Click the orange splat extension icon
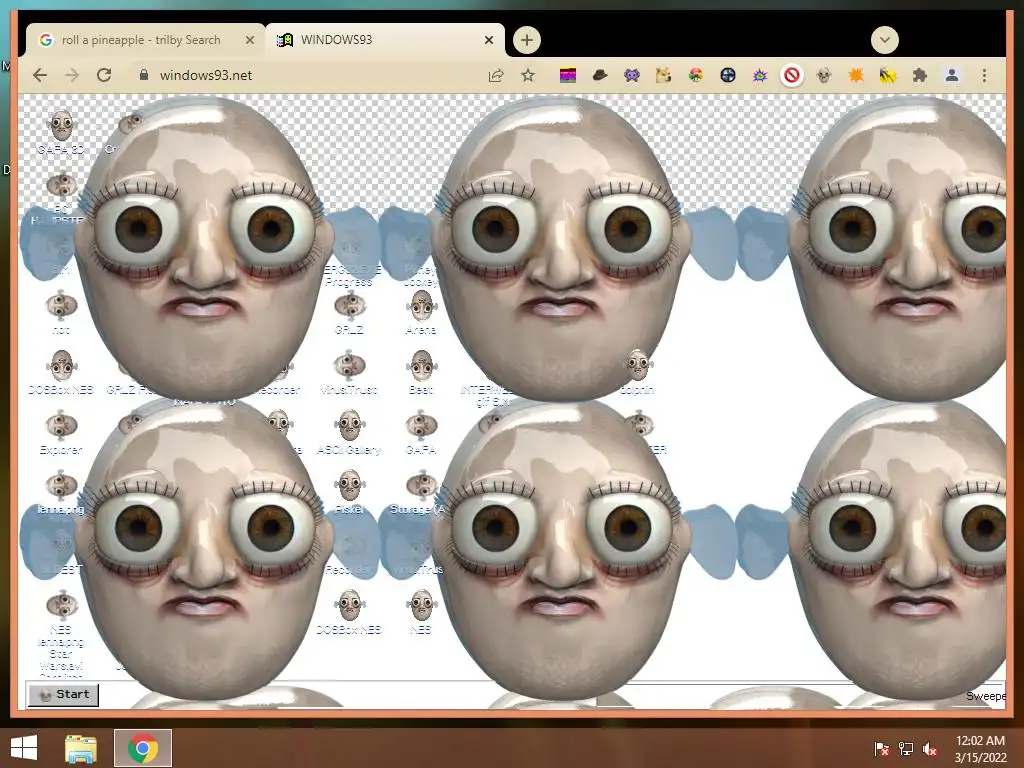 [856, 75]
